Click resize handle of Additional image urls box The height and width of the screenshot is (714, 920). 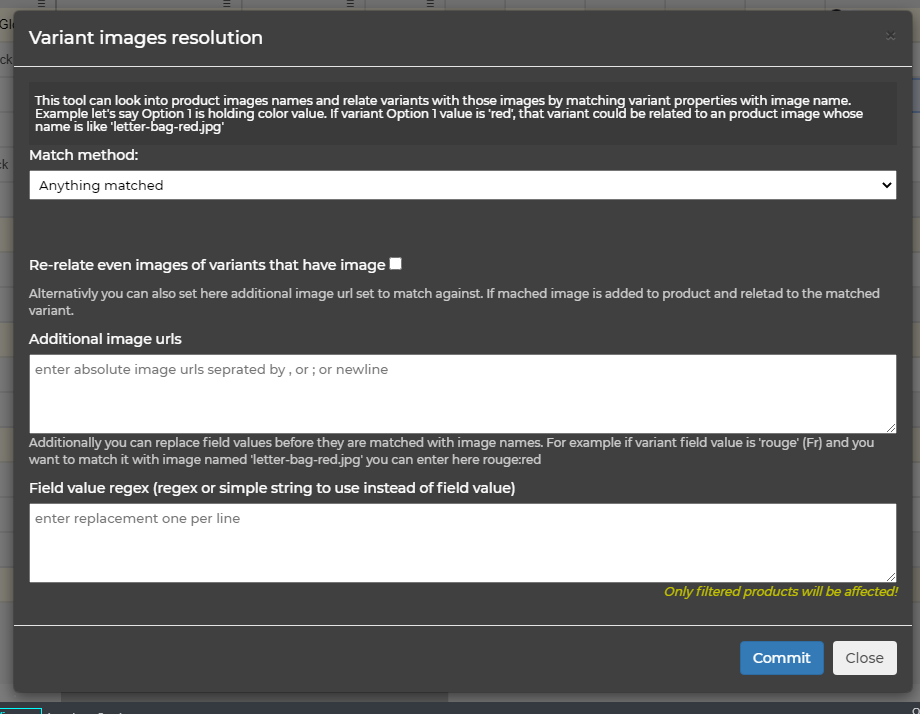point(891,428)
